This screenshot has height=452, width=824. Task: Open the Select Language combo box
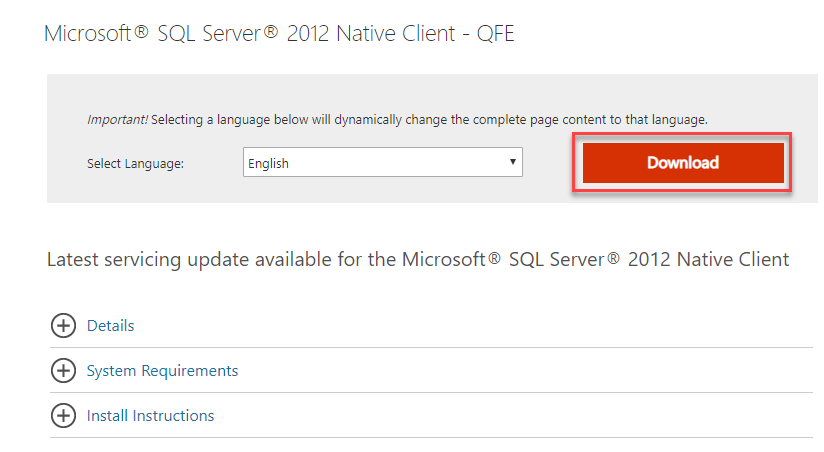382,163
